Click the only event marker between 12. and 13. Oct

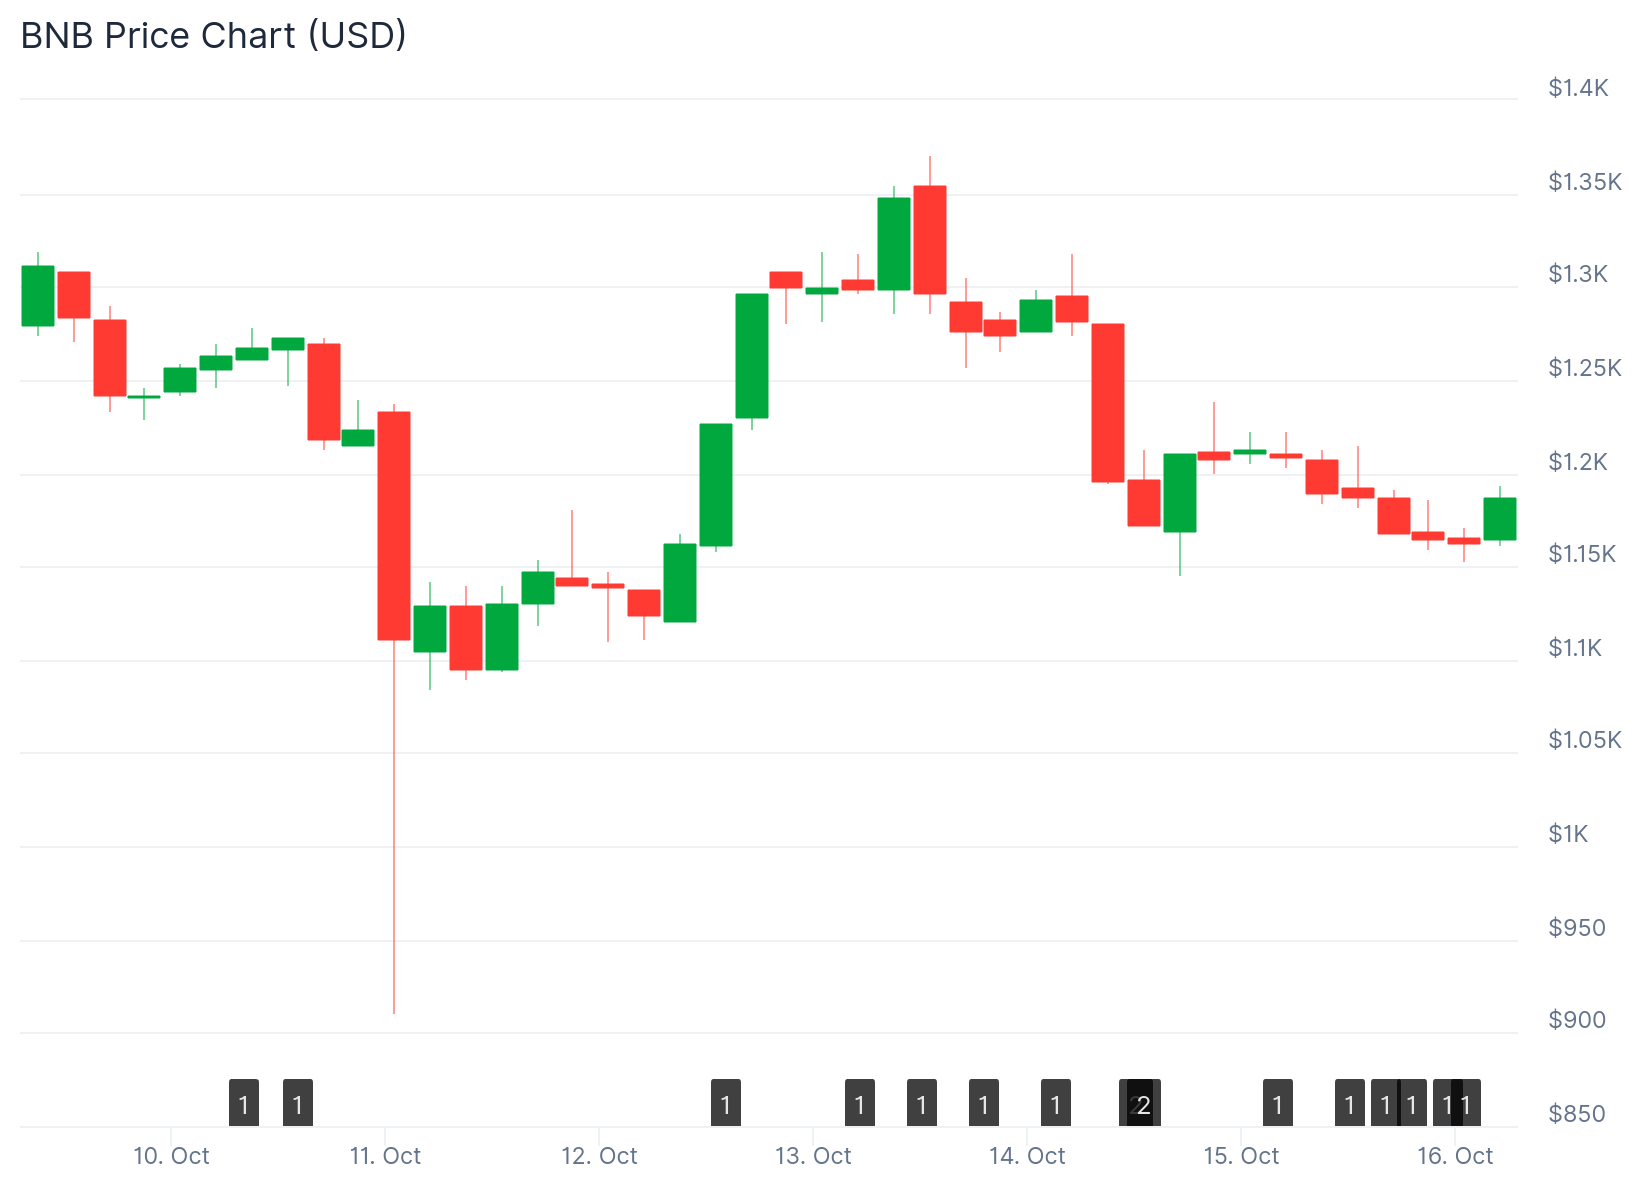coord(726,1104)
